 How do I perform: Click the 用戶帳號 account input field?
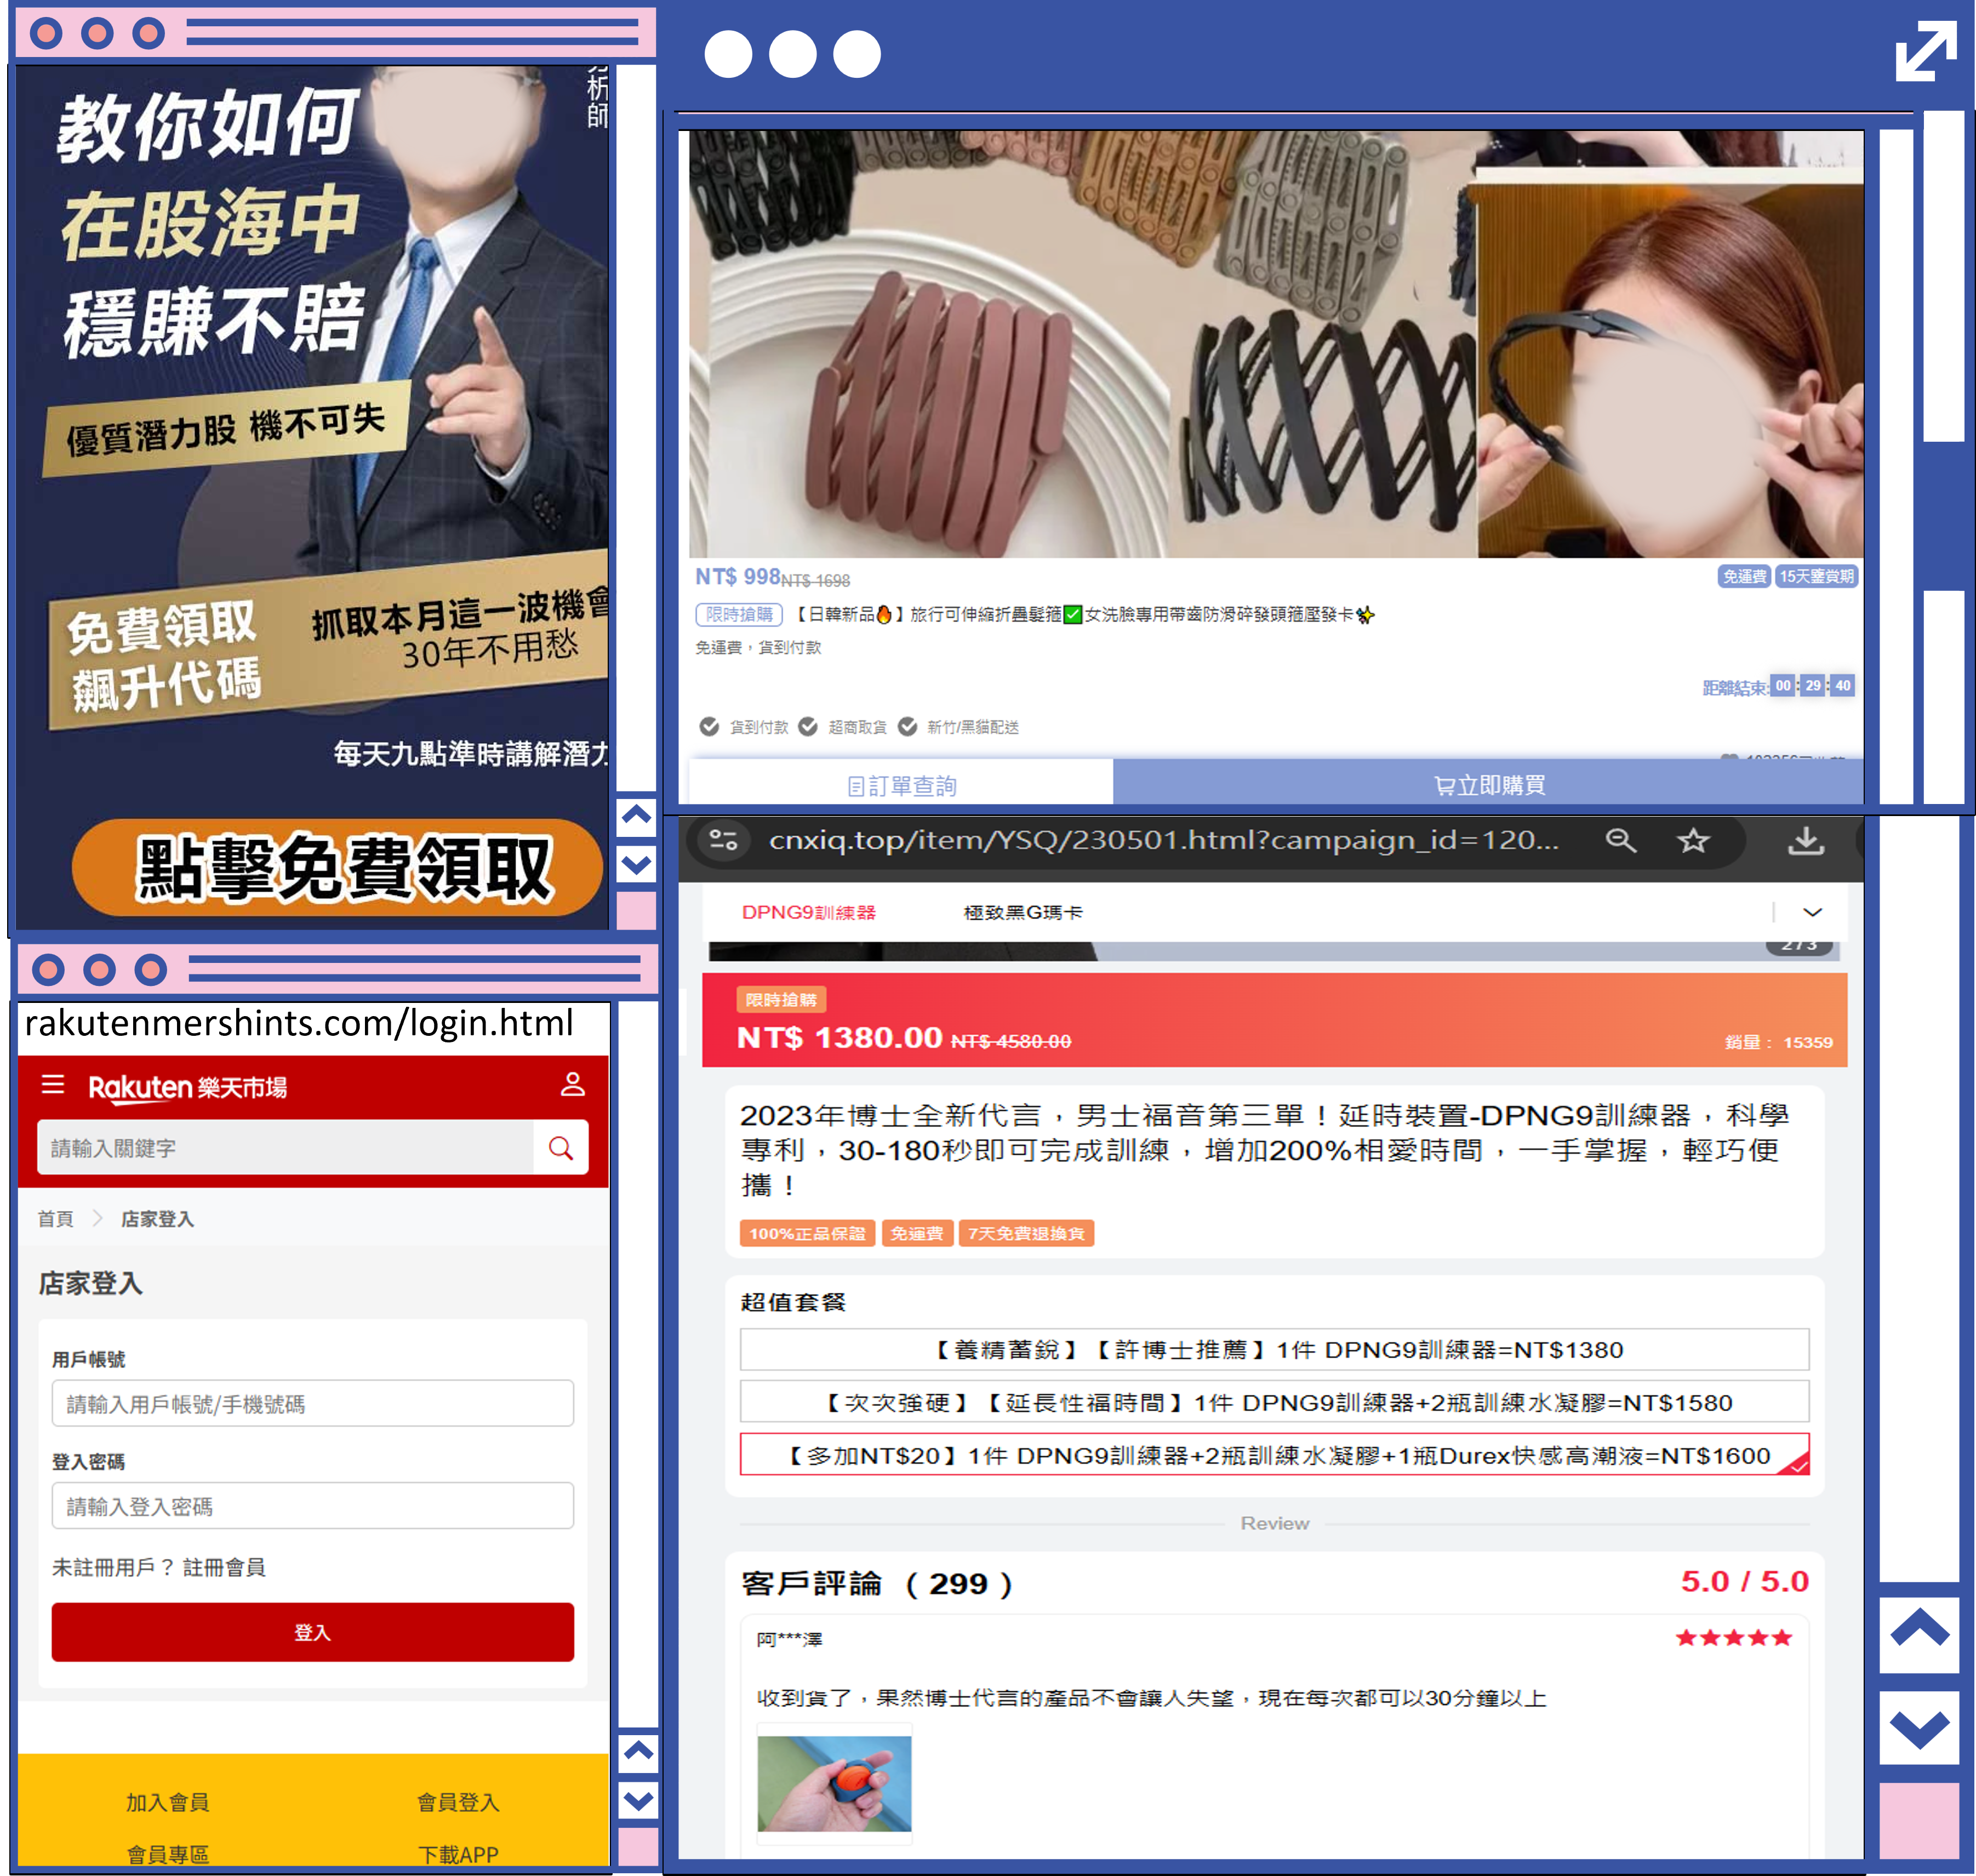point(312,1403)
